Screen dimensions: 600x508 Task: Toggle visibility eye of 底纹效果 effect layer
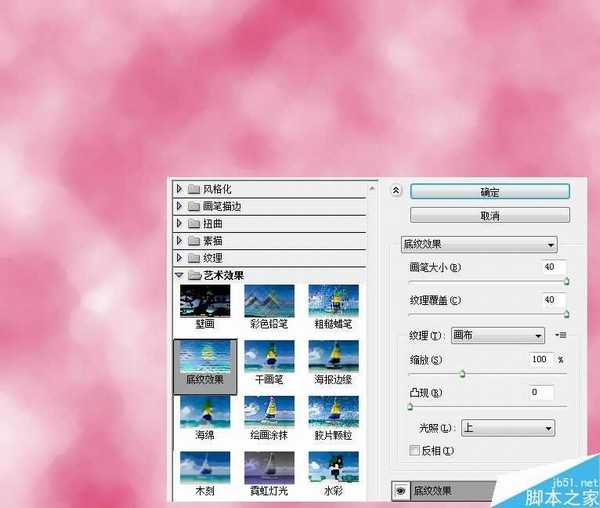[x=401, y=491]
